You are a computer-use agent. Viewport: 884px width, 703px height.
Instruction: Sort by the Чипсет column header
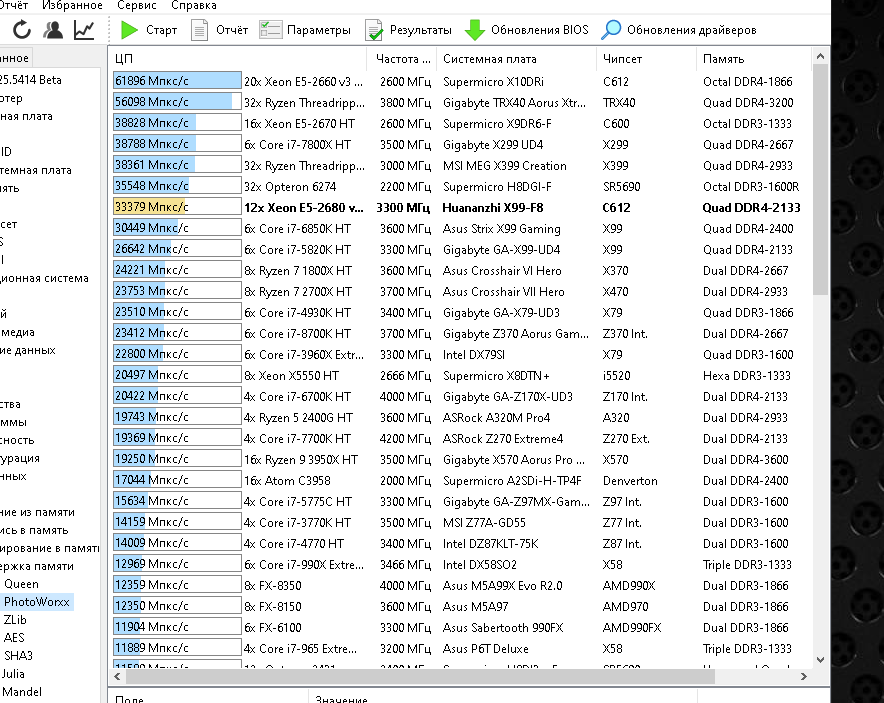646,59
